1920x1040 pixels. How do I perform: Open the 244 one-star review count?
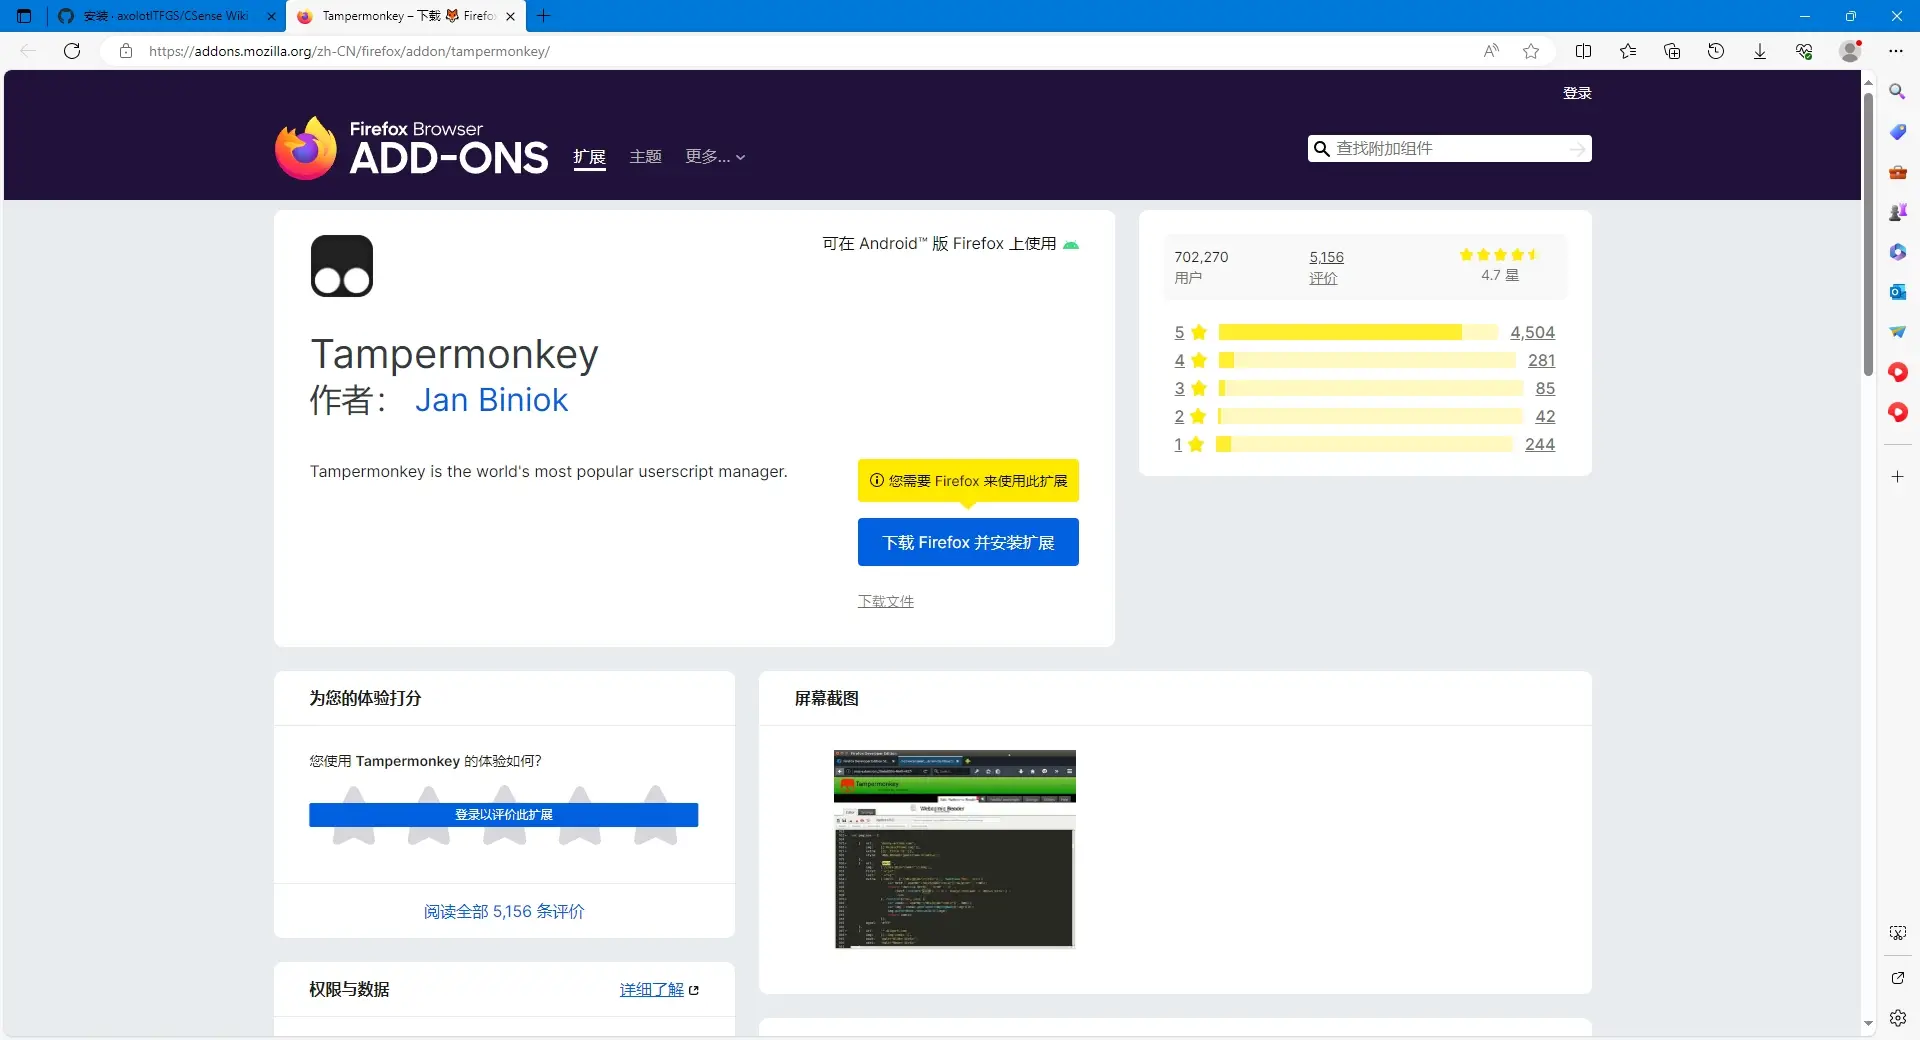click(1540, 444)
